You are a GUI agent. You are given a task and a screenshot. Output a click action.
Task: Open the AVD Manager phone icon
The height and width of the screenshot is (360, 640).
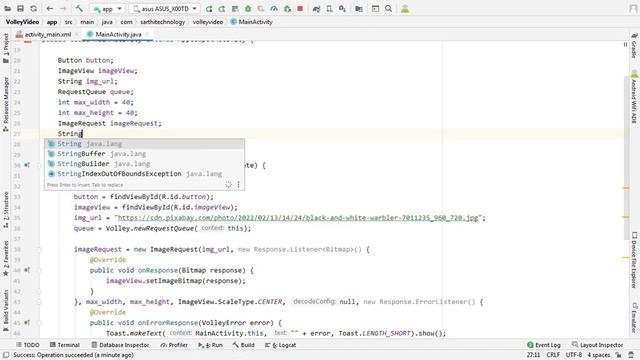(x=329, y=9)
